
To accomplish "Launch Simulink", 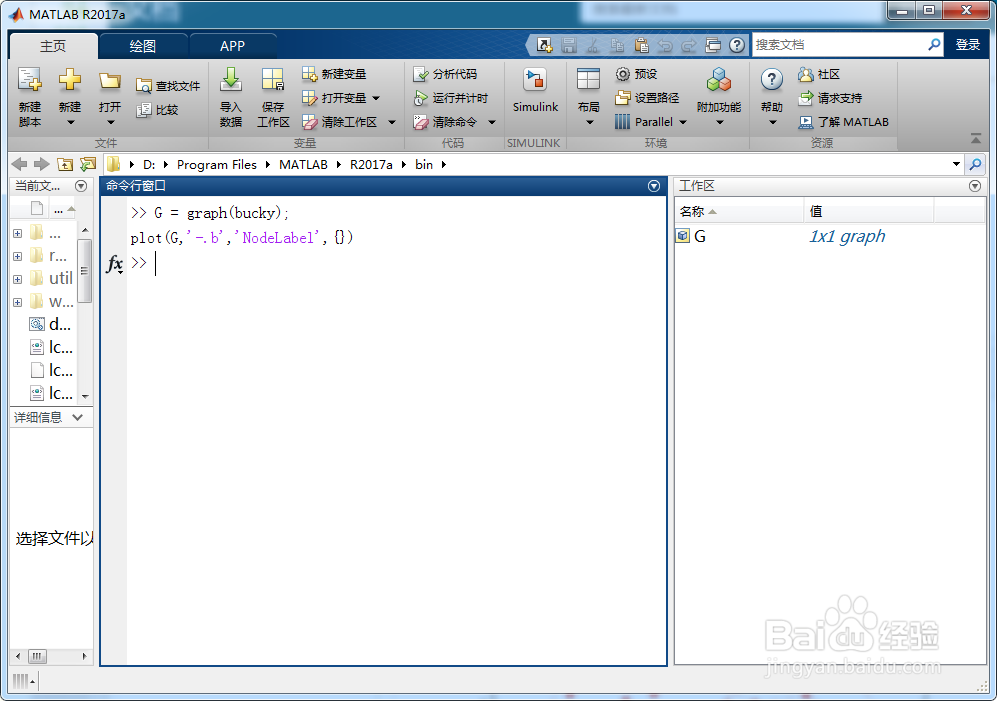I will pyautogui.click(x=535, y=90).
